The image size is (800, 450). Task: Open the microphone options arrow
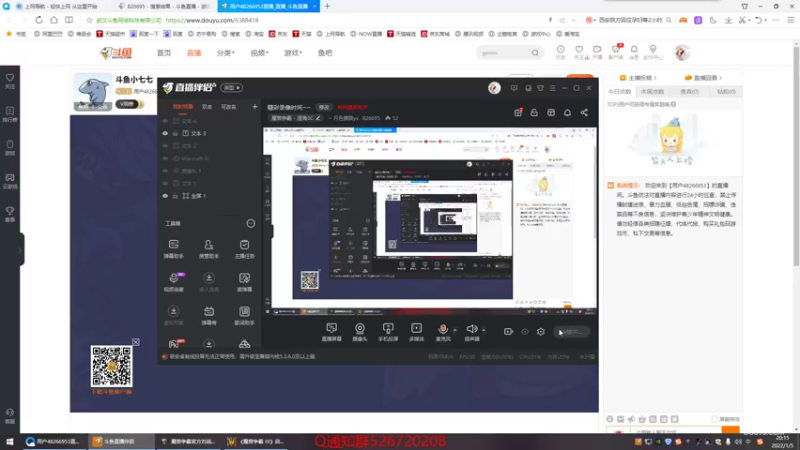[x=455, y=330]
